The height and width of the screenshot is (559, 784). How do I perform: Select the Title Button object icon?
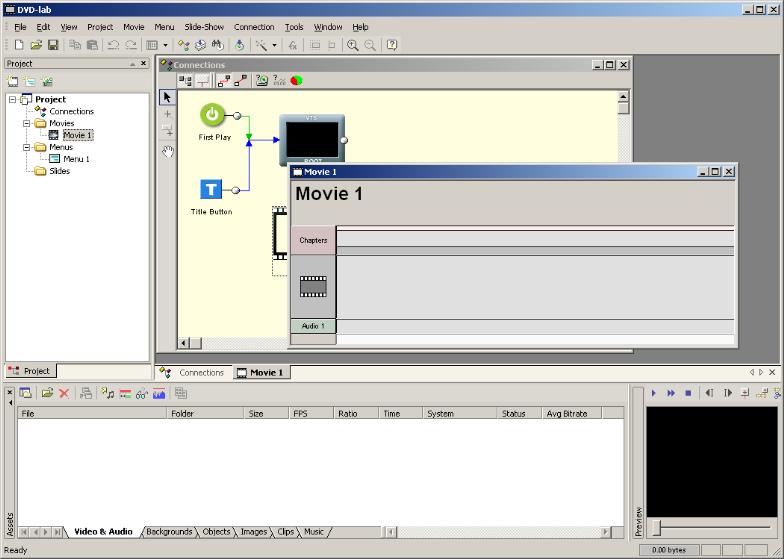click(x=211, y=189)
